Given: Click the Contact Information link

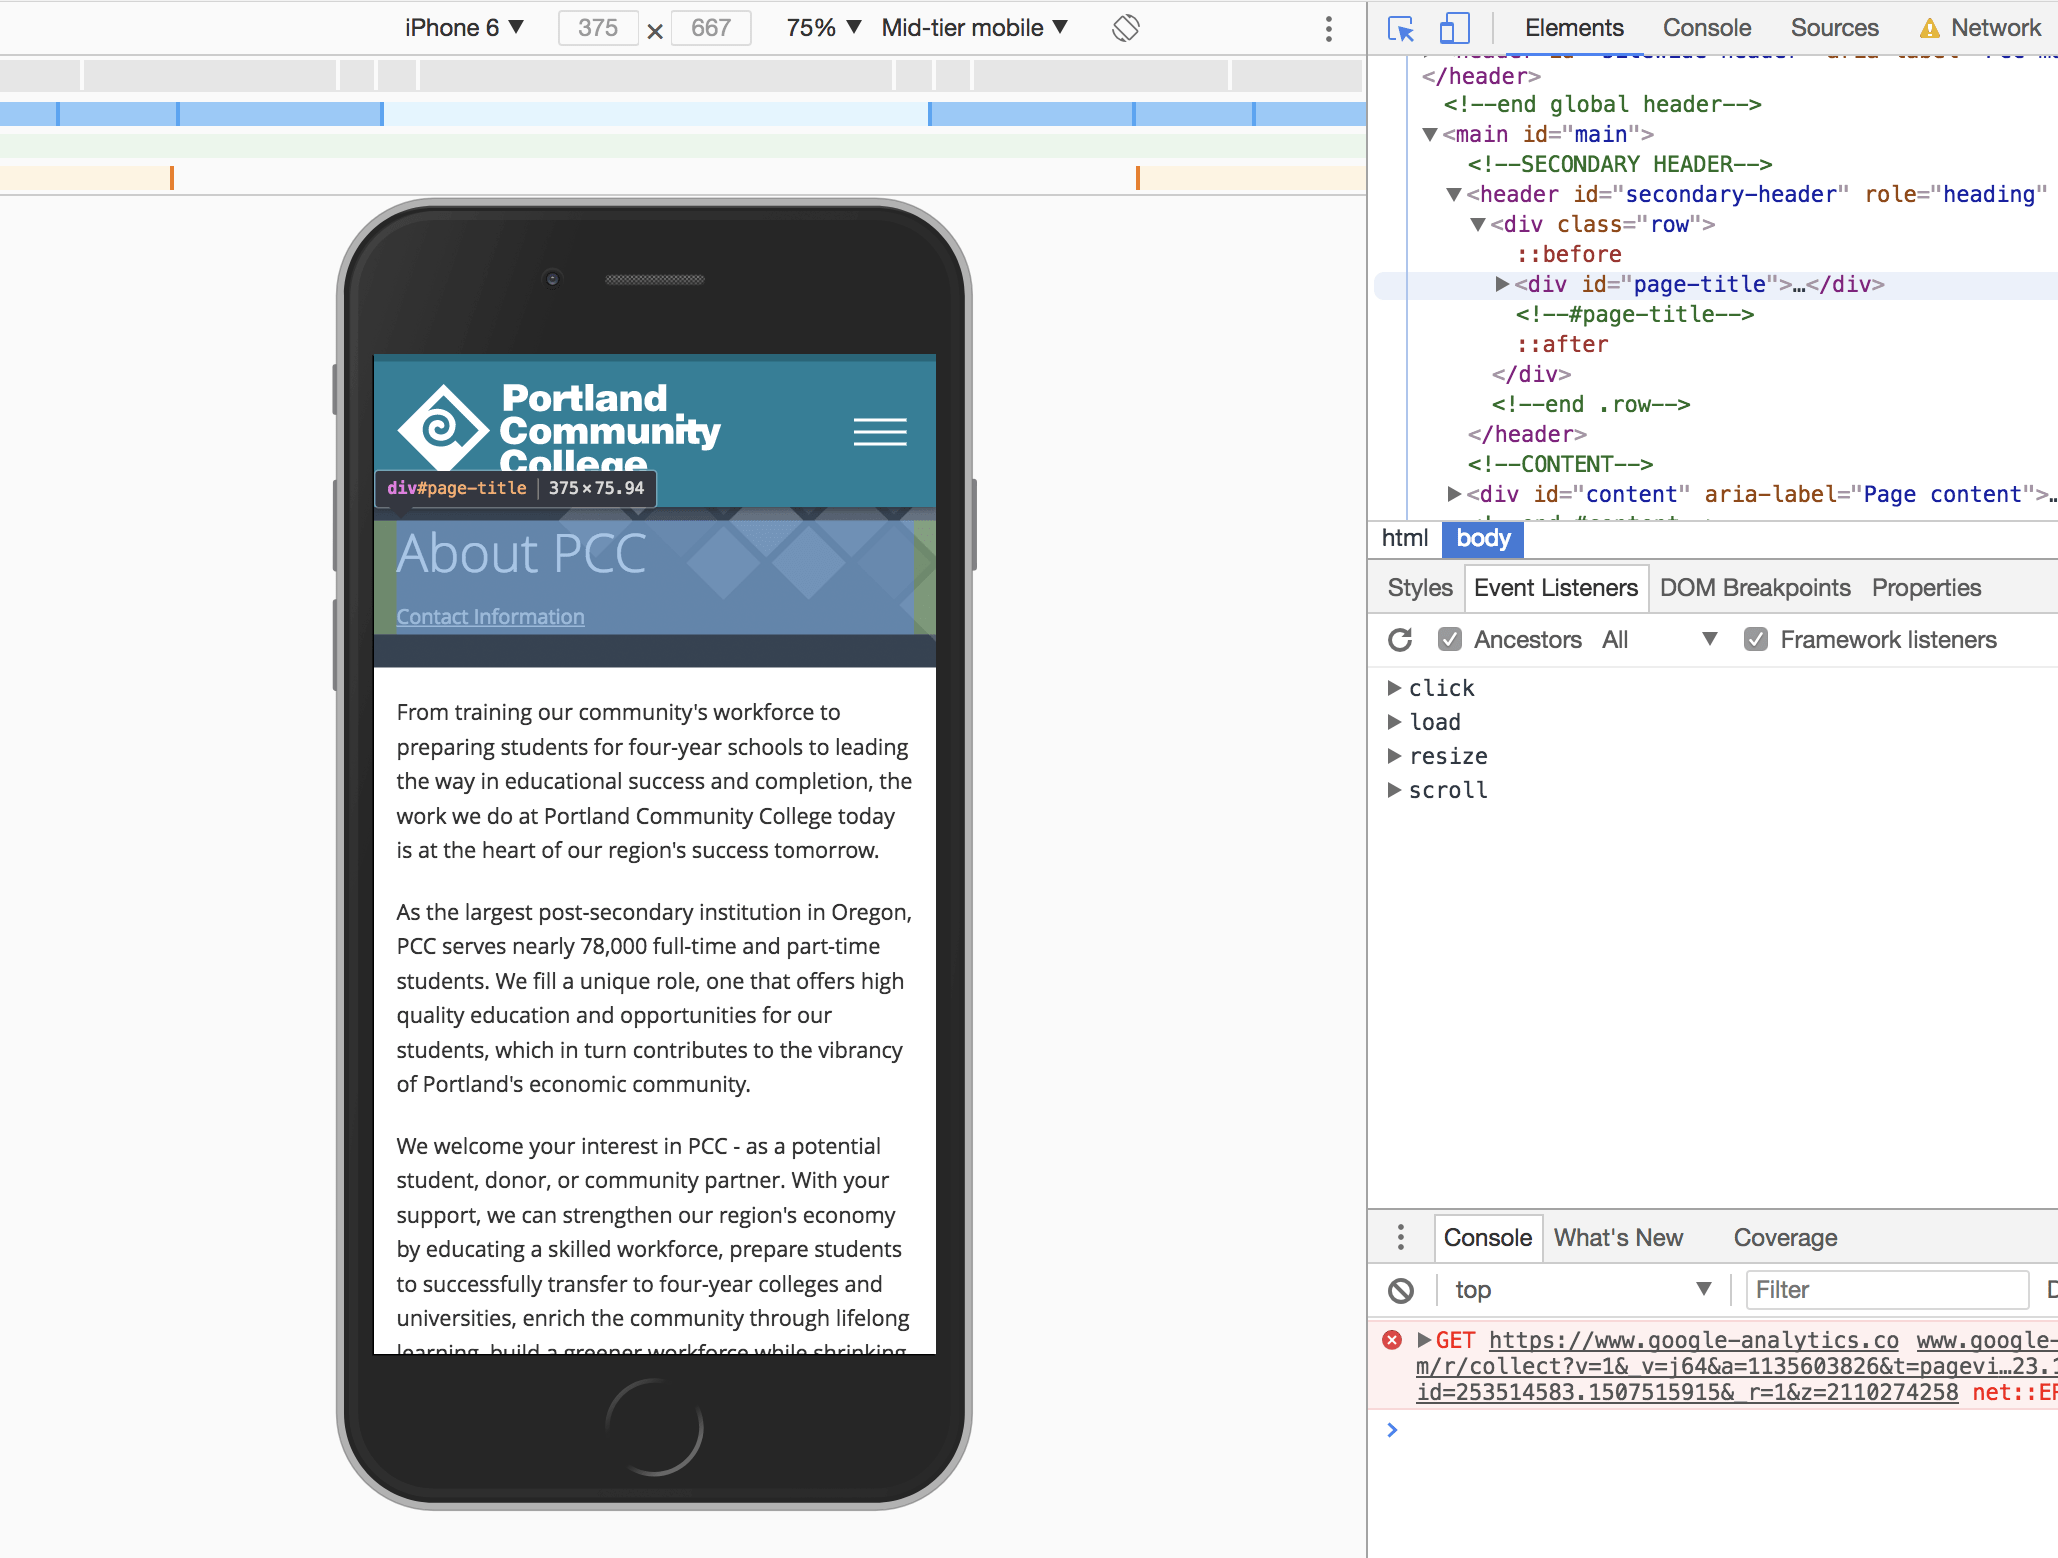Looking at the screenshot, I should (490, 617).
